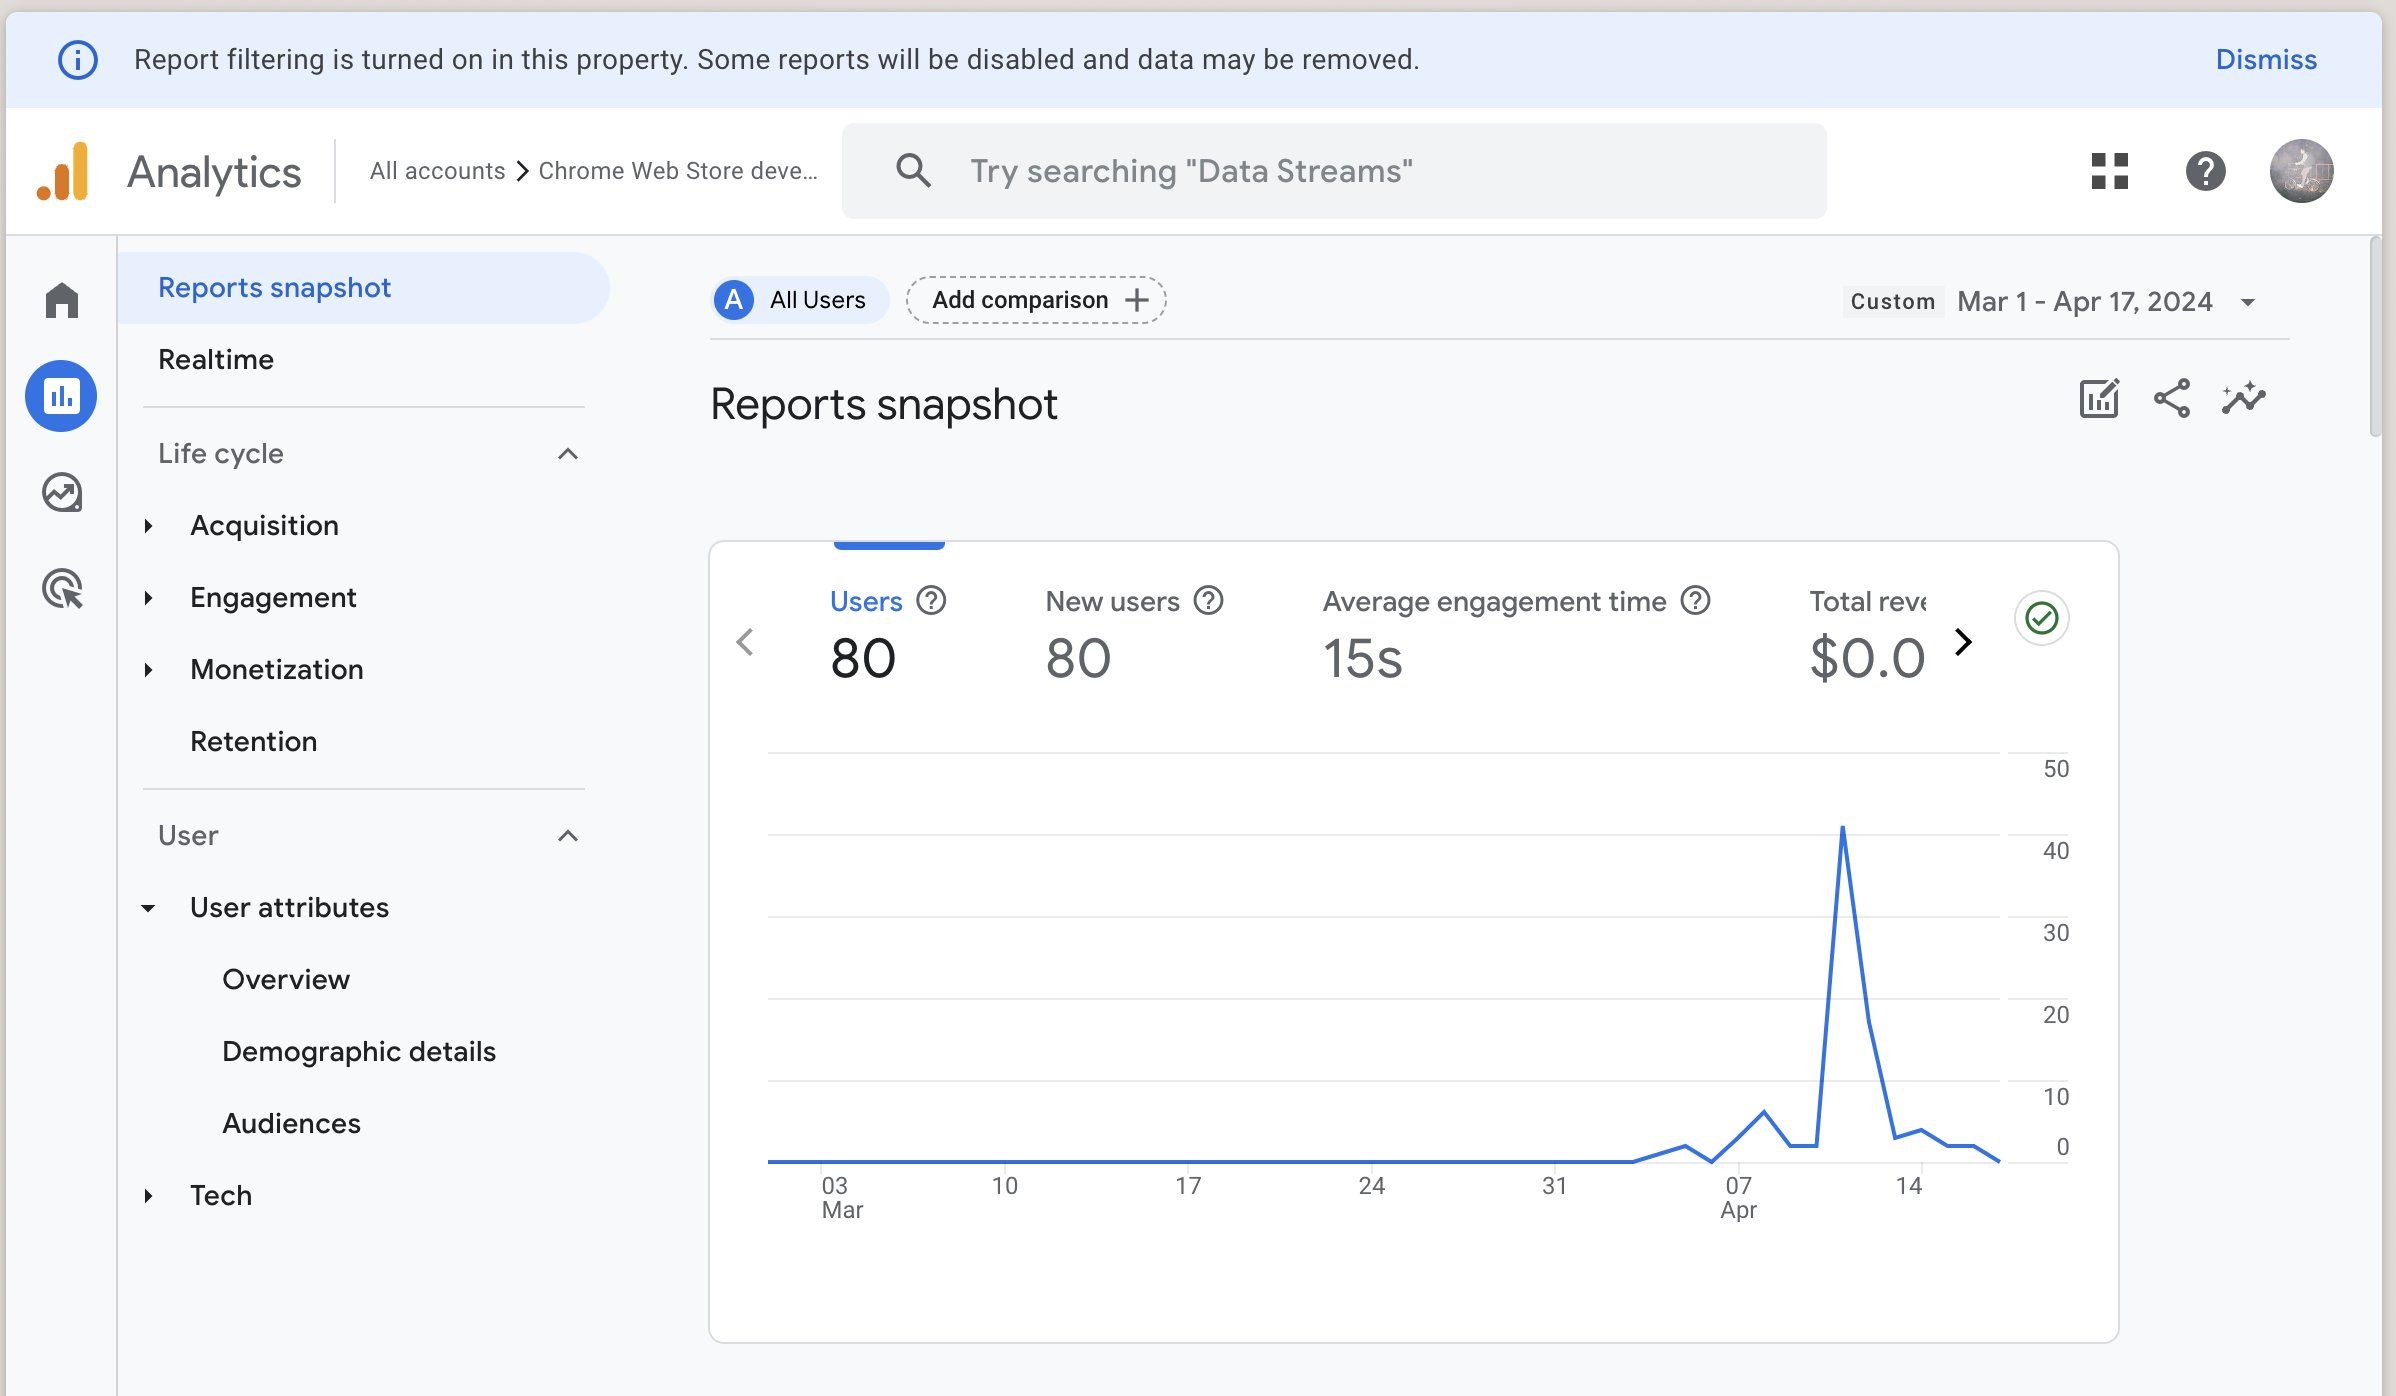This screenshot has width=2396, height=1396.
Task: Click the '07 Apr' axis label
Action: (1738, 1198)
